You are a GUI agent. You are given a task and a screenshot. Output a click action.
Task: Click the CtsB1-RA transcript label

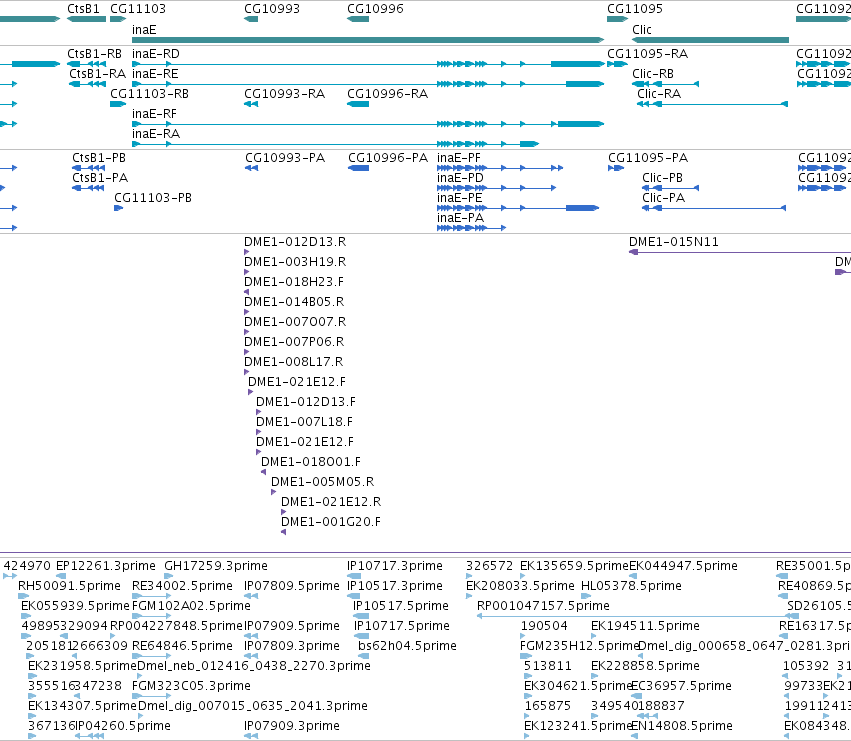coord(97,74)
